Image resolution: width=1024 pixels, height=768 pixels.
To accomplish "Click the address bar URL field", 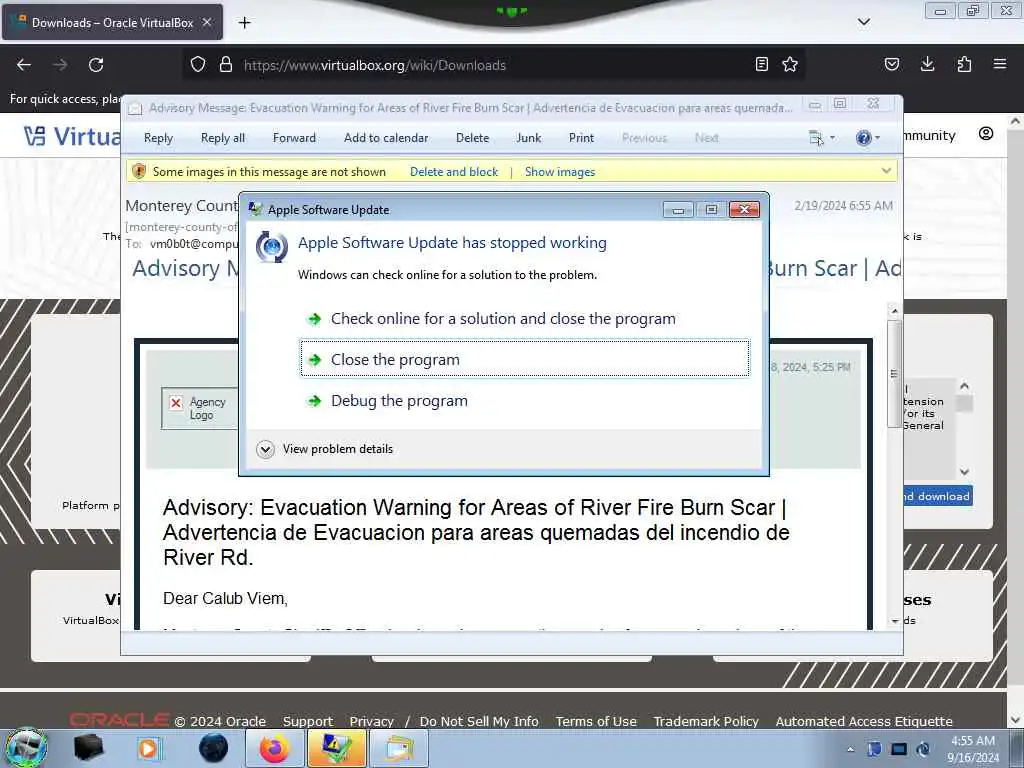I will [496, 65].
